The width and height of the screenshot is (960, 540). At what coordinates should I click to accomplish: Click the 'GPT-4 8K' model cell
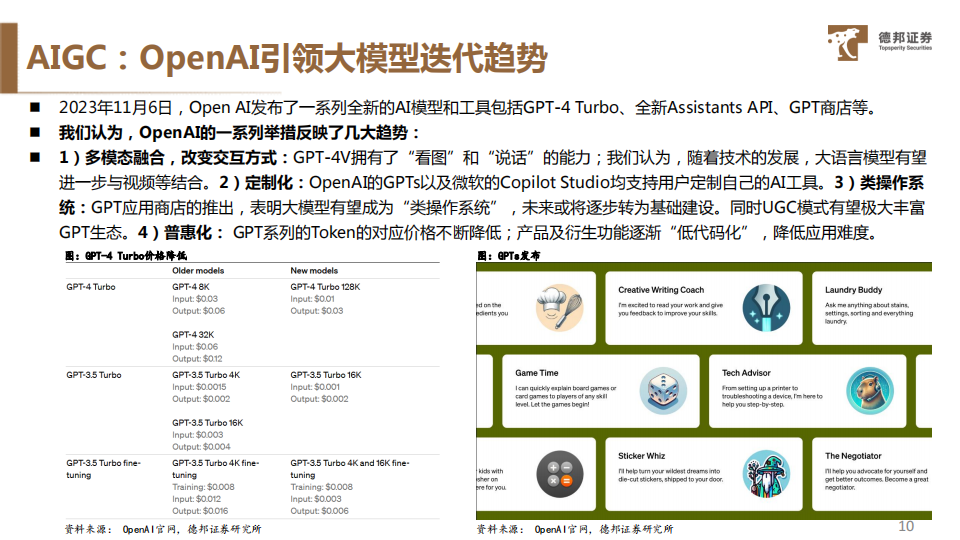point(190,287)
